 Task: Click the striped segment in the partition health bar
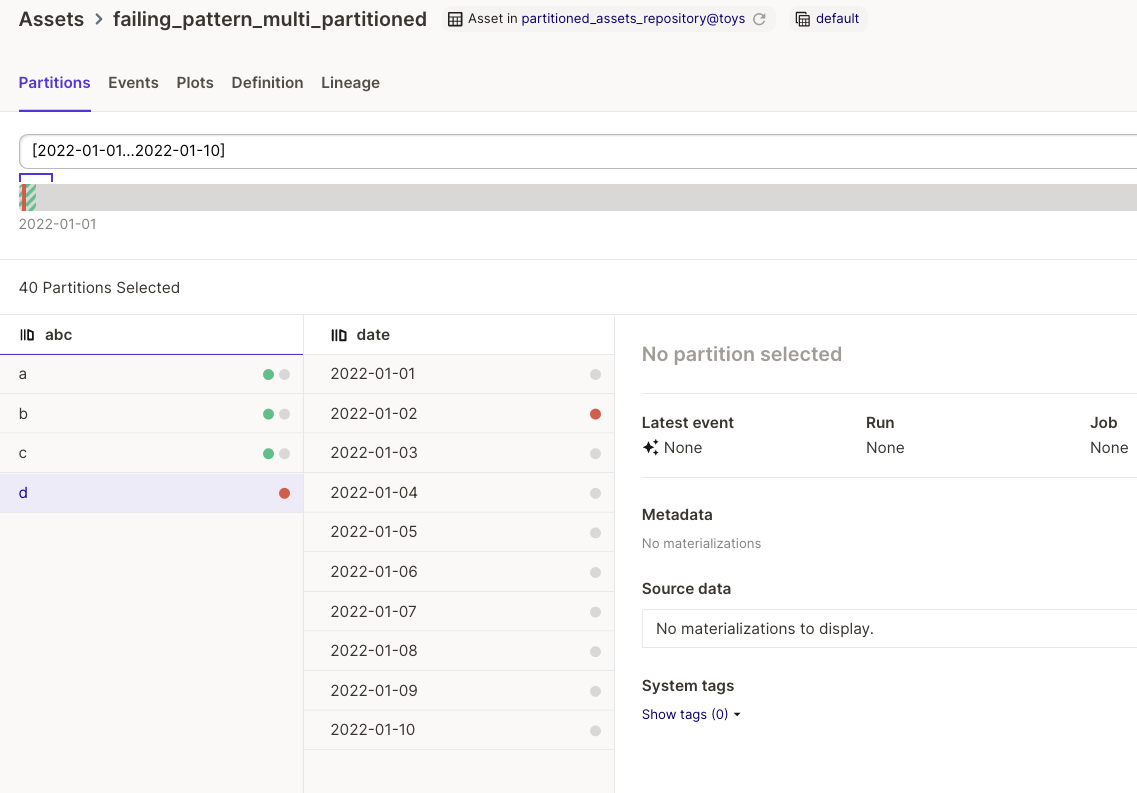click(x=27, y=197)
